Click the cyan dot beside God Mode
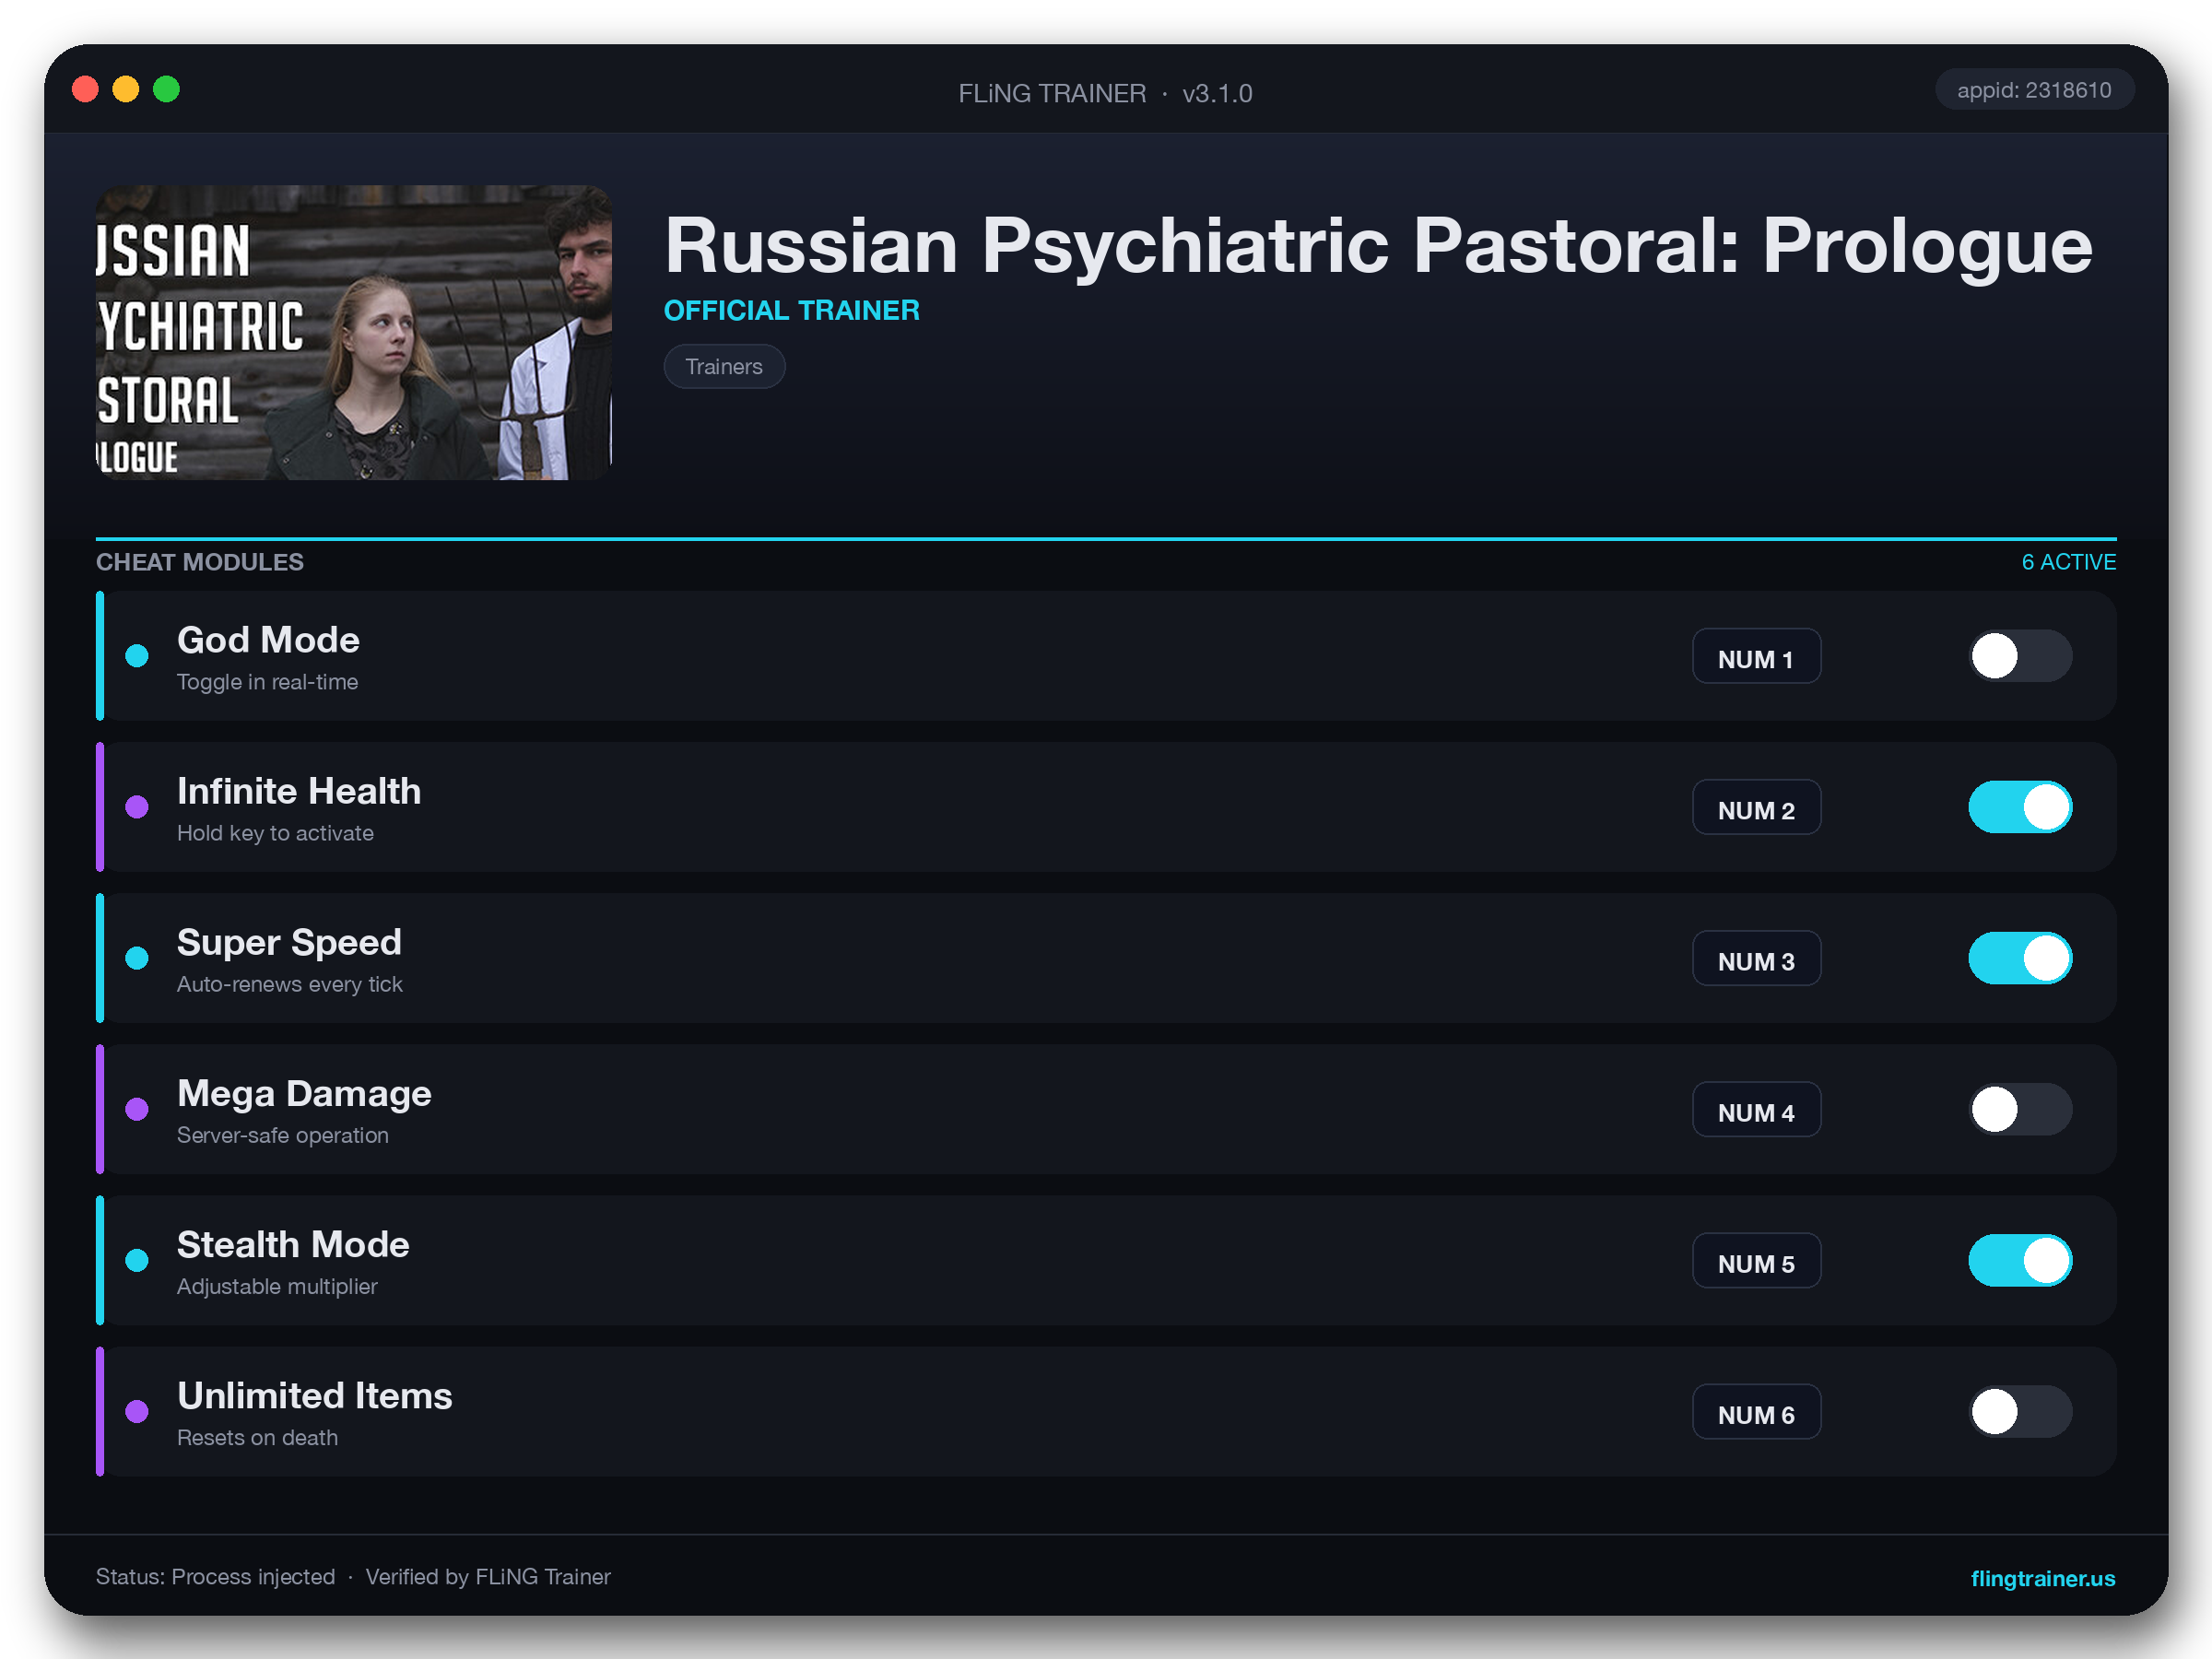 137,656
